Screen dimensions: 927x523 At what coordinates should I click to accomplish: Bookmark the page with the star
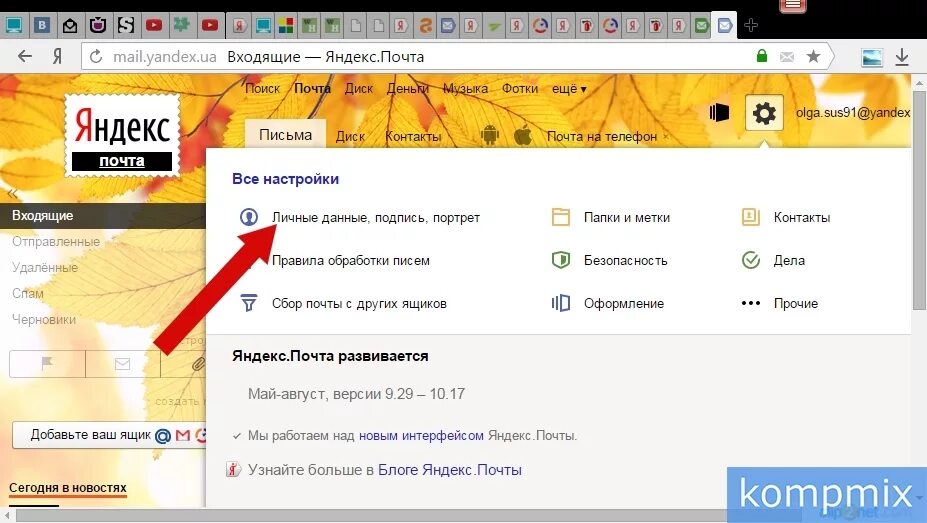tap(813, 56)
